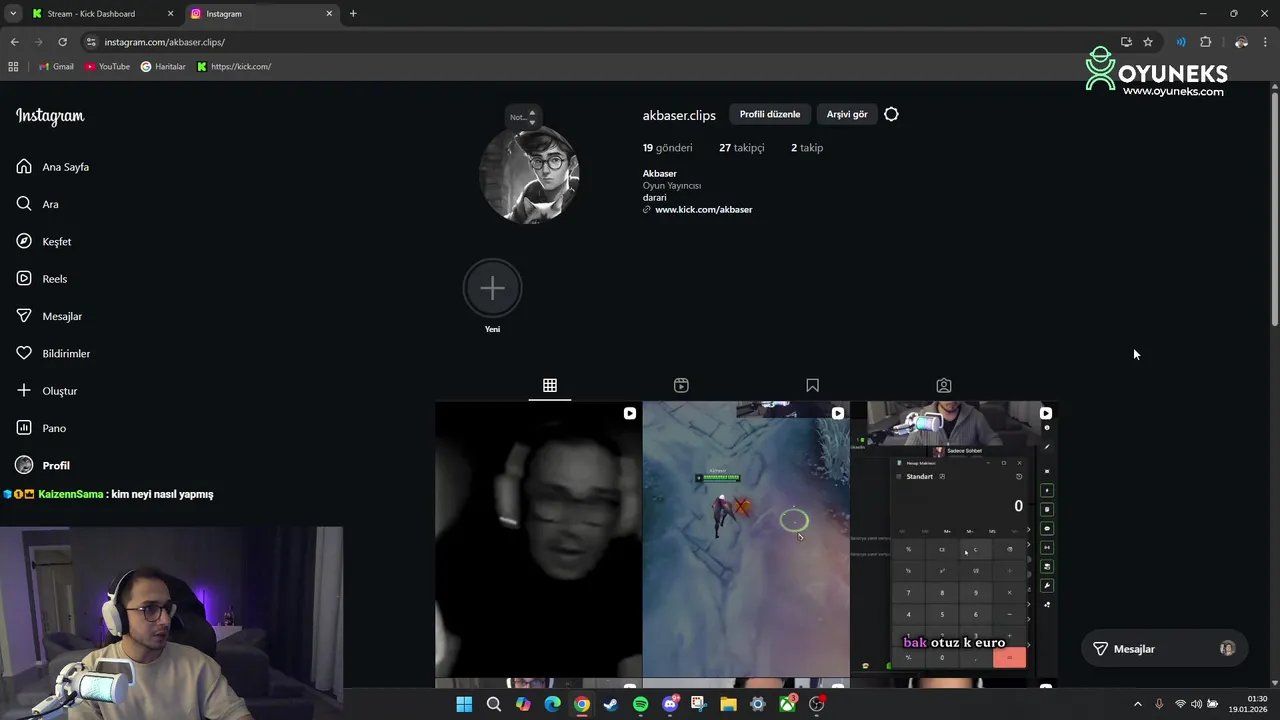
Task: Switch to Stream - Kick Dashboard tab
Action: pyautogui.click(x=91, y=14)
